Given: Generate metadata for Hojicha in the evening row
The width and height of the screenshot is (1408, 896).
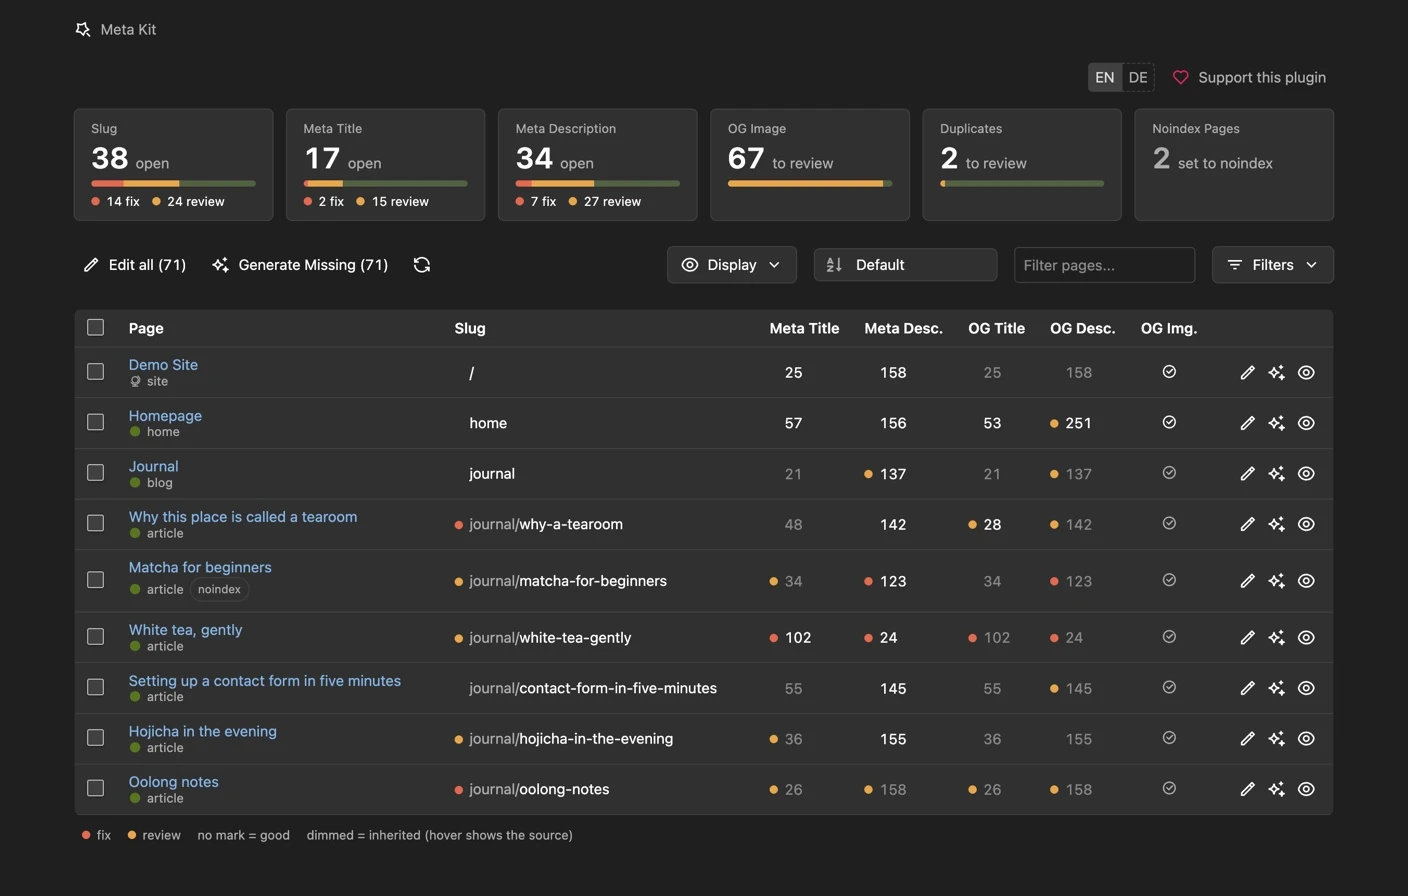Looking at the screenshot, I should pos(1276,739).
